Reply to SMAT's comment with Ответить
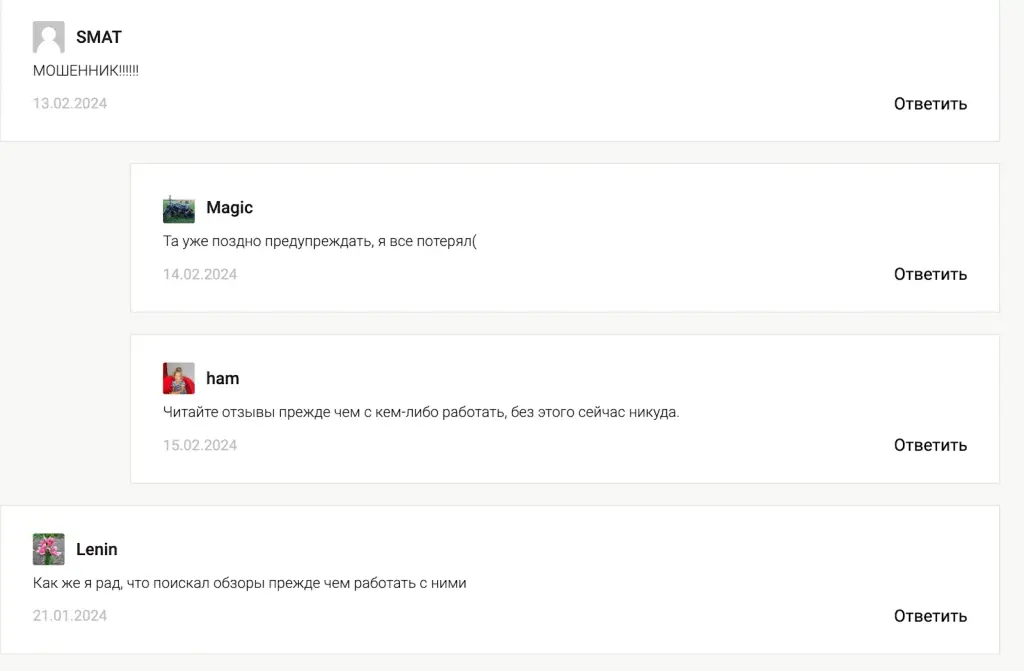 point(930,104)
